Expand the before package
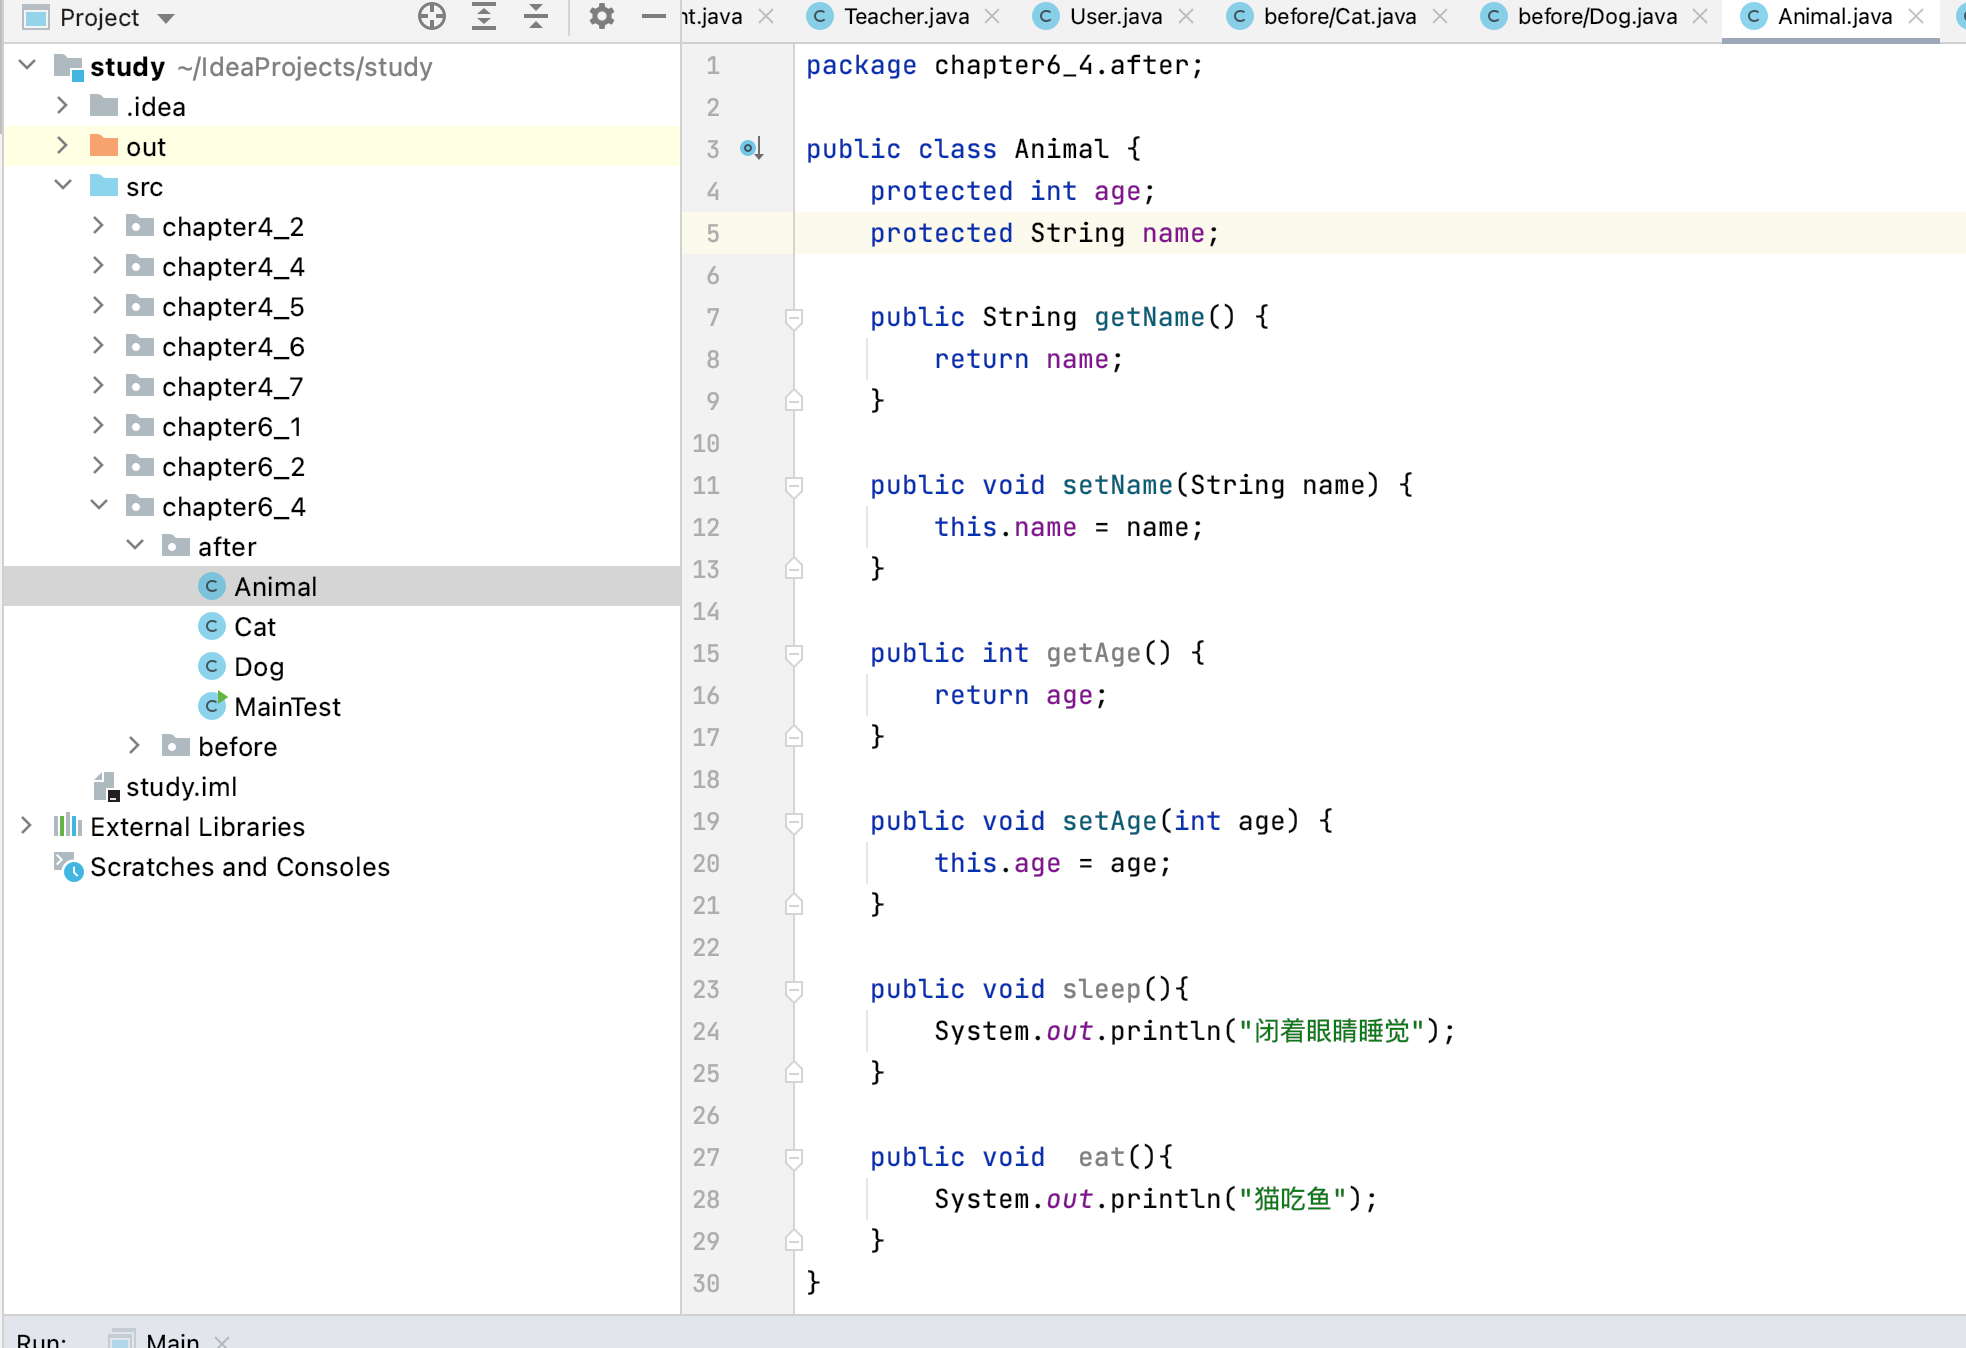 [x=135, y=746]
